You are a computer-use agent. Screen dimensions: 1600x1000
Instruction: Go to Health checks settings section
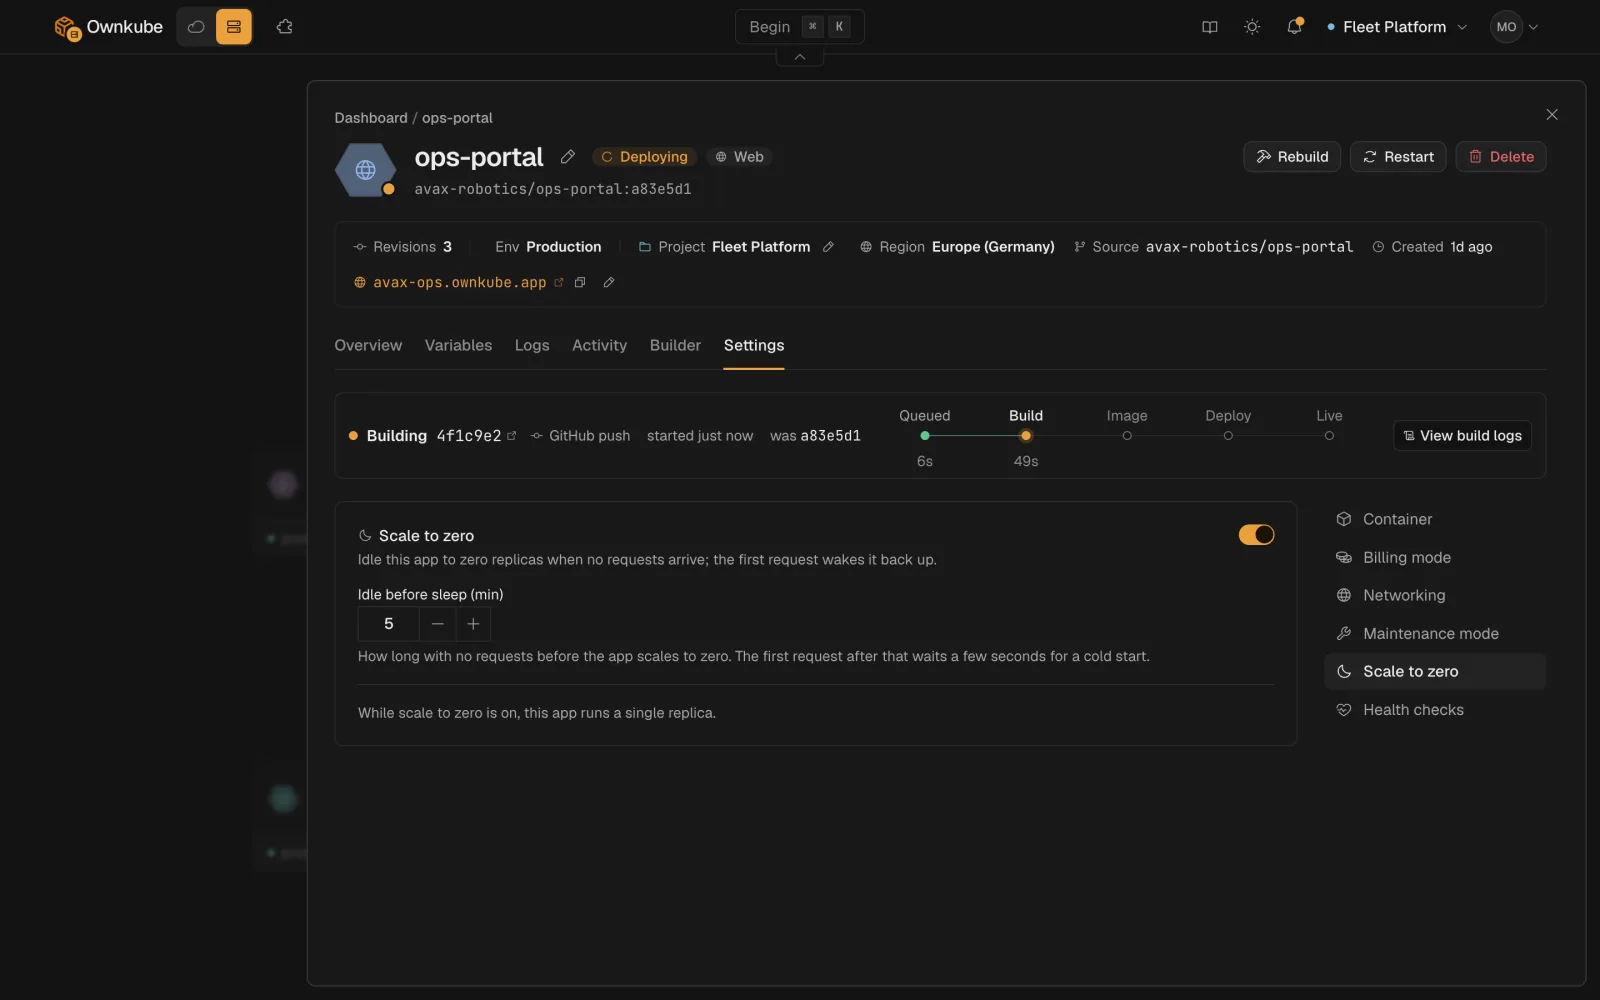[x=1435, y=710]
